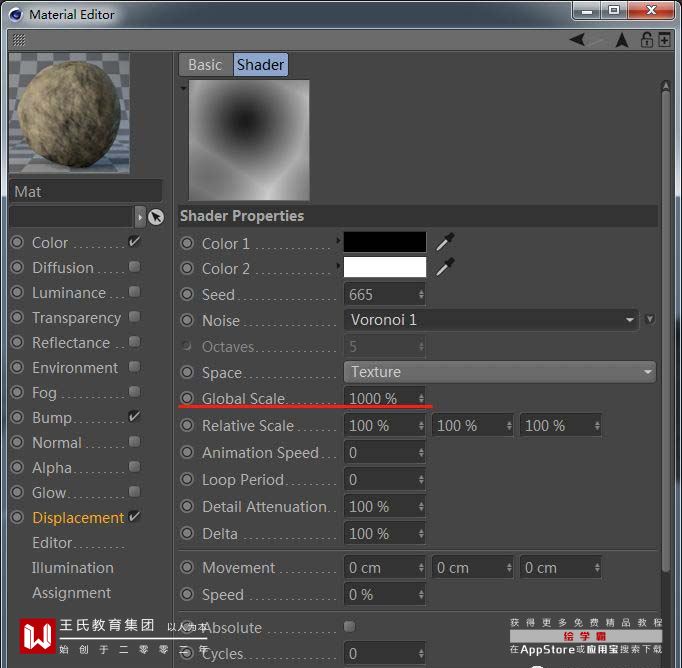Click Color 2 animation dot

(187, 268)
